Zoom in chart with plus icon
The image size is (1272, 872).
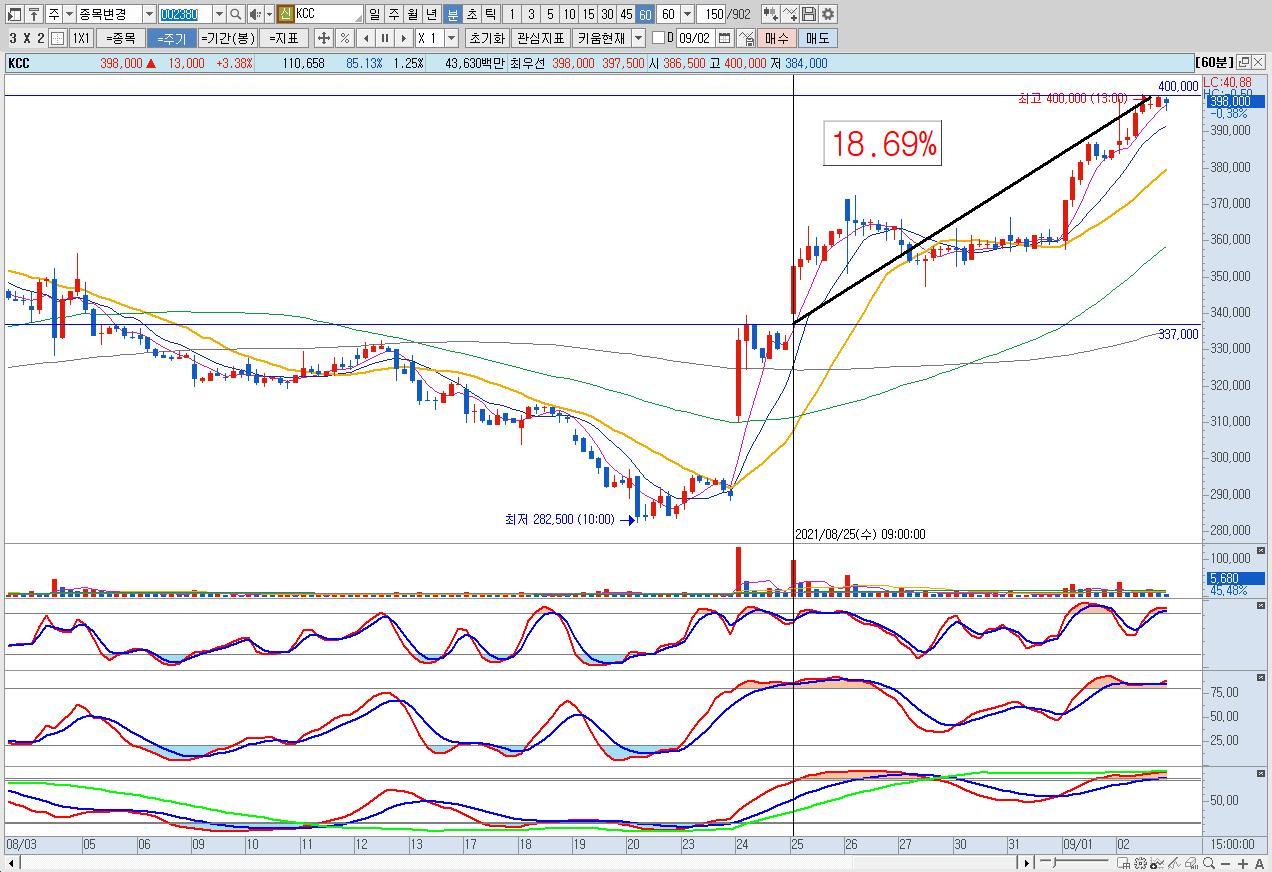(x=1243, y=864)
